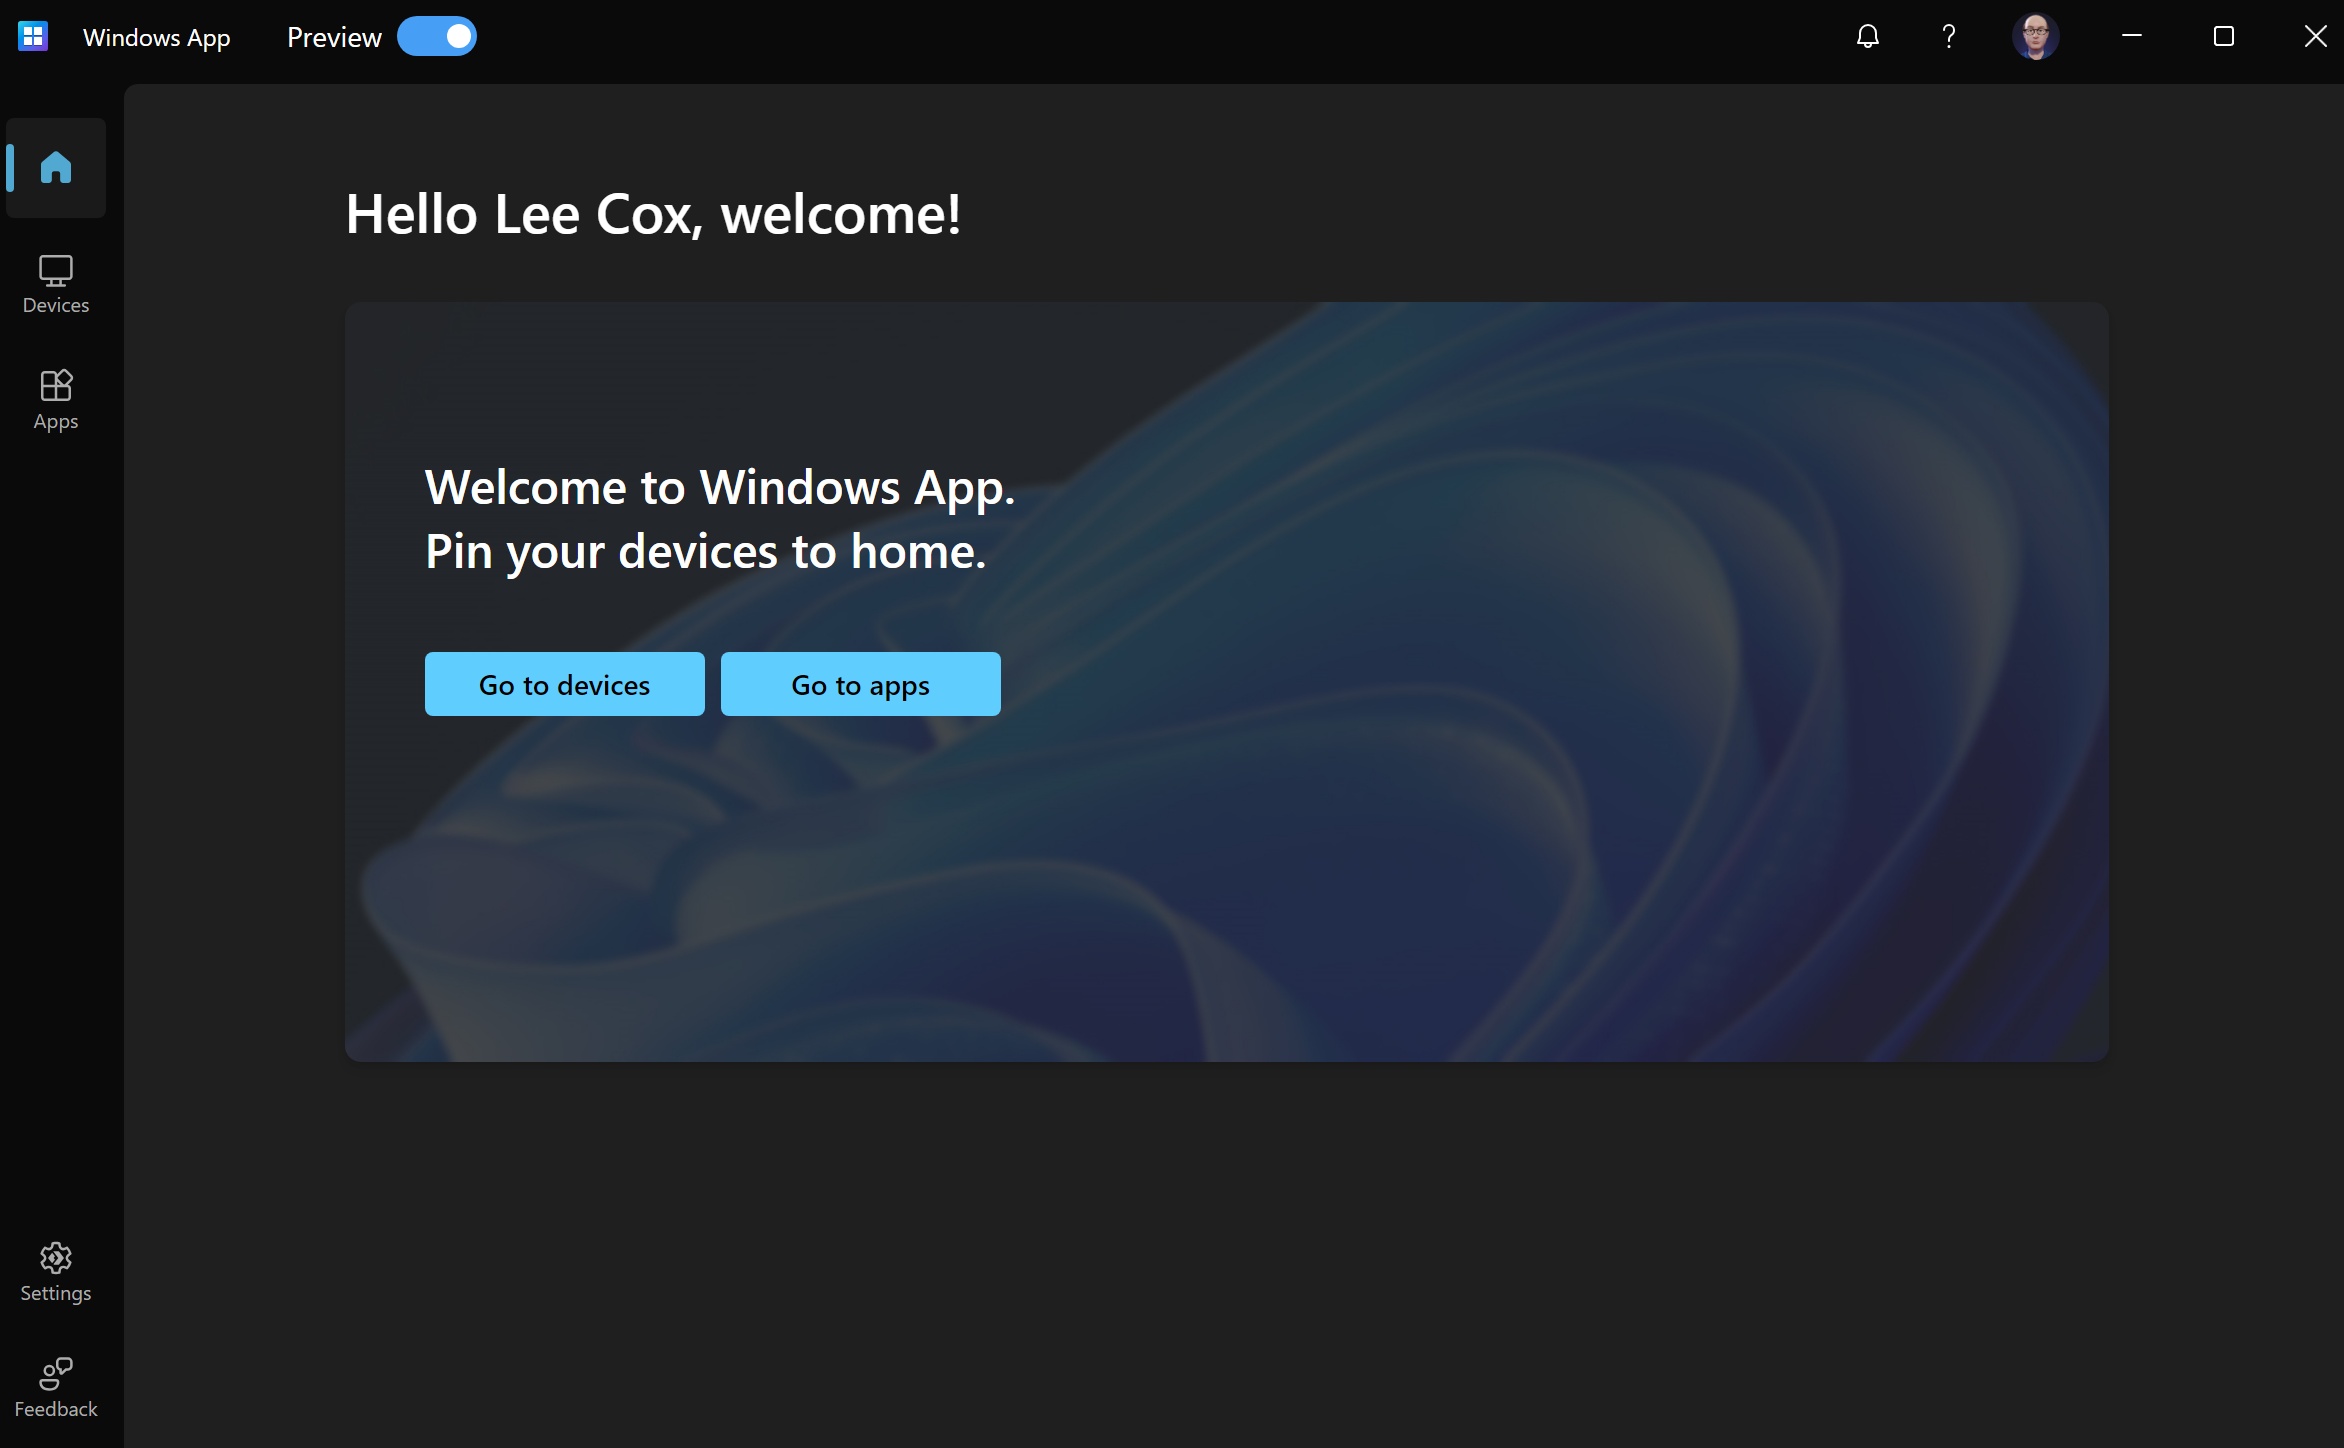2344x1448 pixels.
Task: Open the user profile avatar
Action: pos(2035,37)
